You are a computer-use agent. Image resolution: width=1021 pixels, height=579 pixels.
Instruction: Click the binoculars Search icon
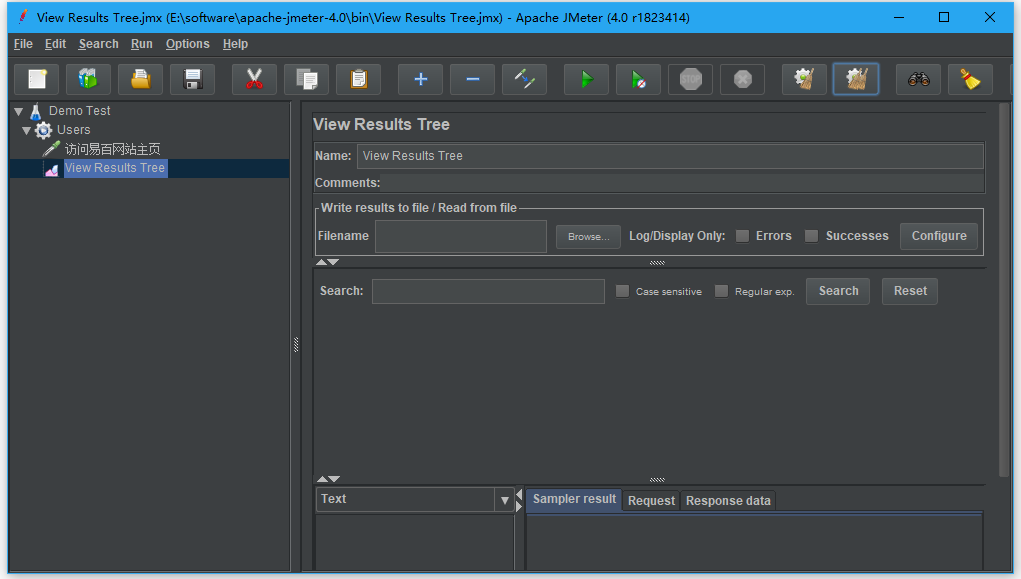pyautogui.click(x=918, y=79)
